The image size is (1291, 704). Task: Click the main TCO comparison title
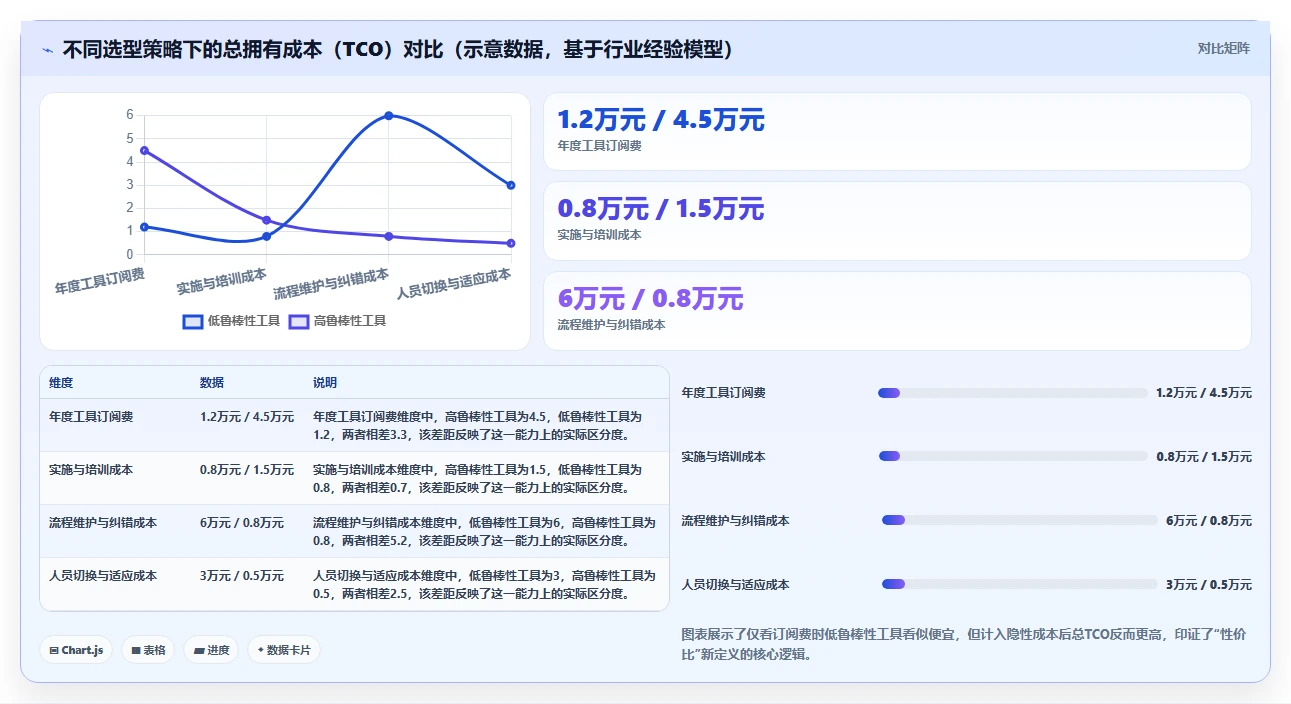(398, 49)
